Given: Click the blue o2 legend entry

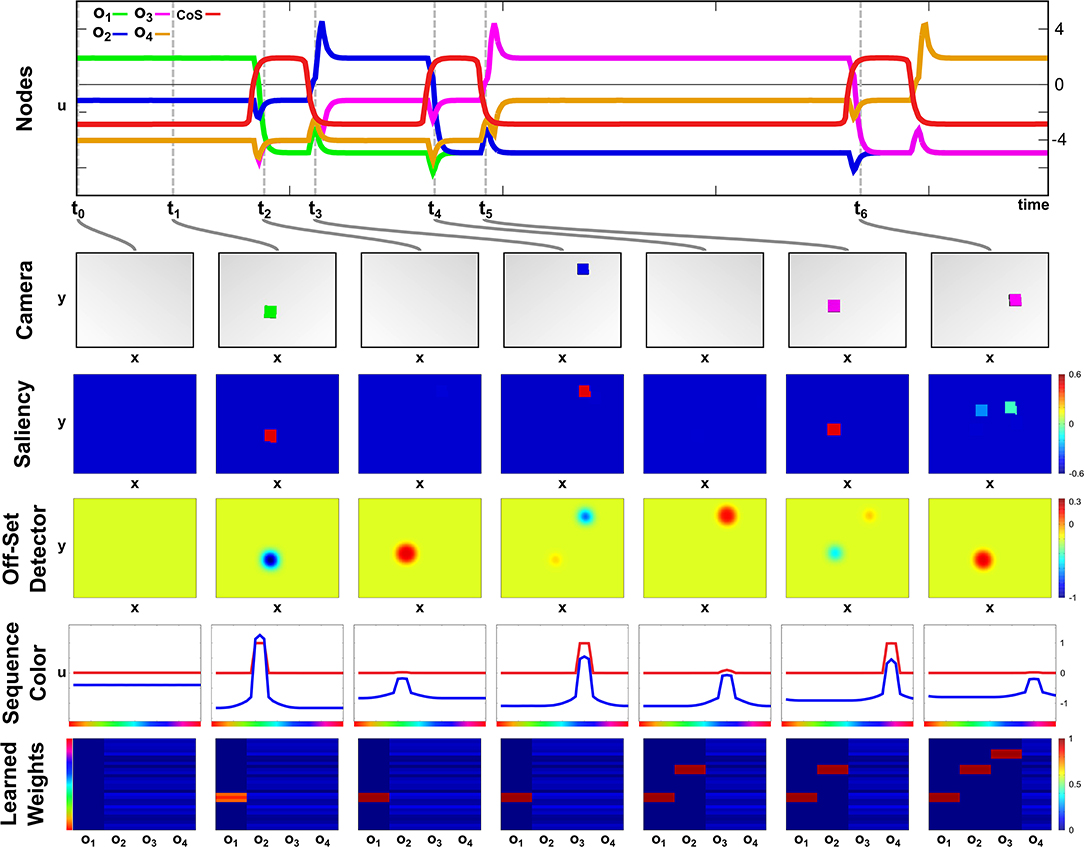Looking at the screenshot, I should click(x=111, y=32).
